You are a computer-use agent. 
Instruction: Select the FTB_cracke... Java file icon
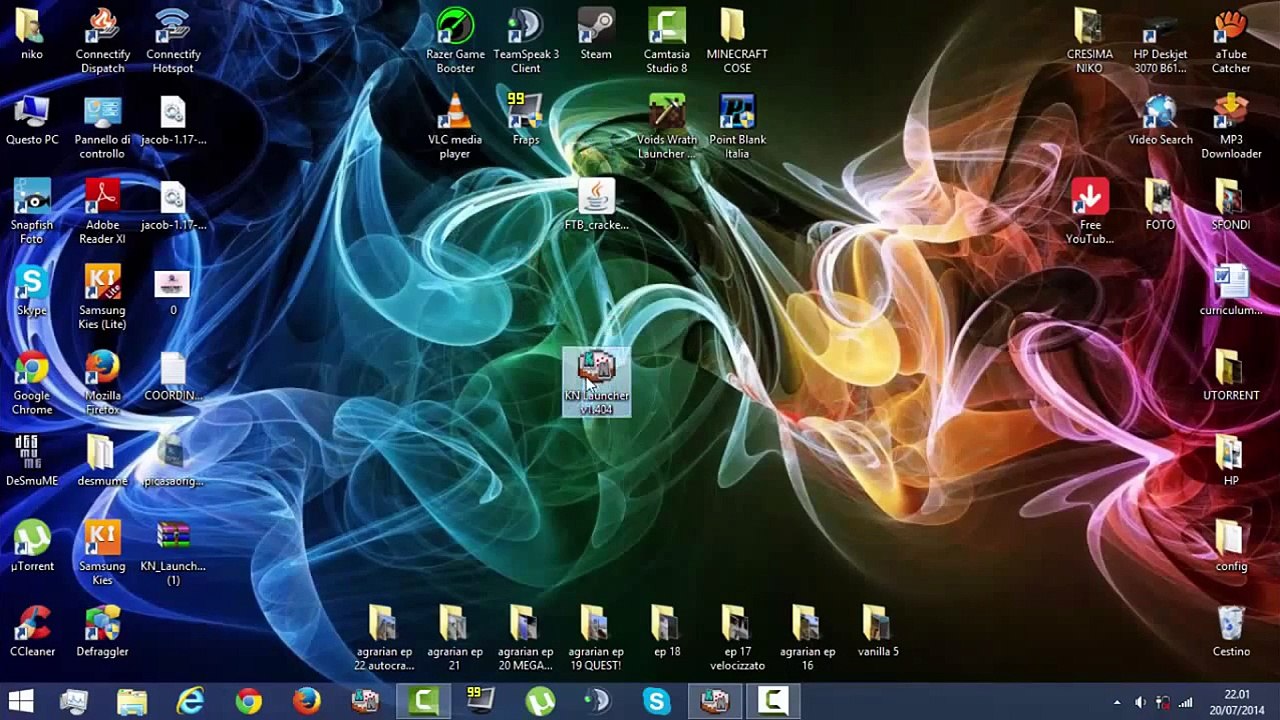pyautogui.click(x=596, y=205)
